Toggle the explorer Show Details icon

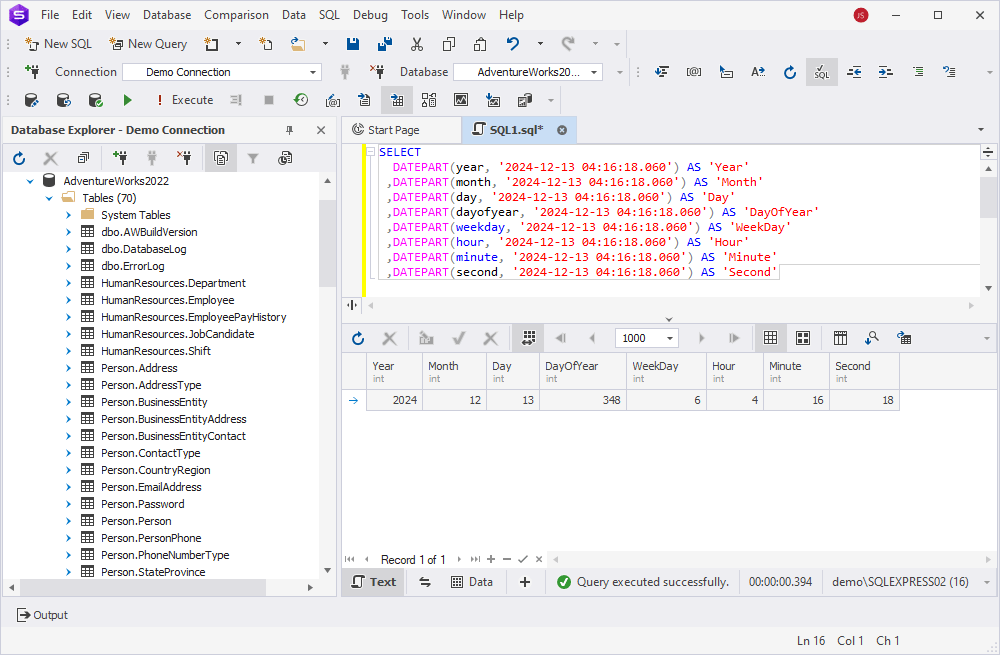coord(221,158)
